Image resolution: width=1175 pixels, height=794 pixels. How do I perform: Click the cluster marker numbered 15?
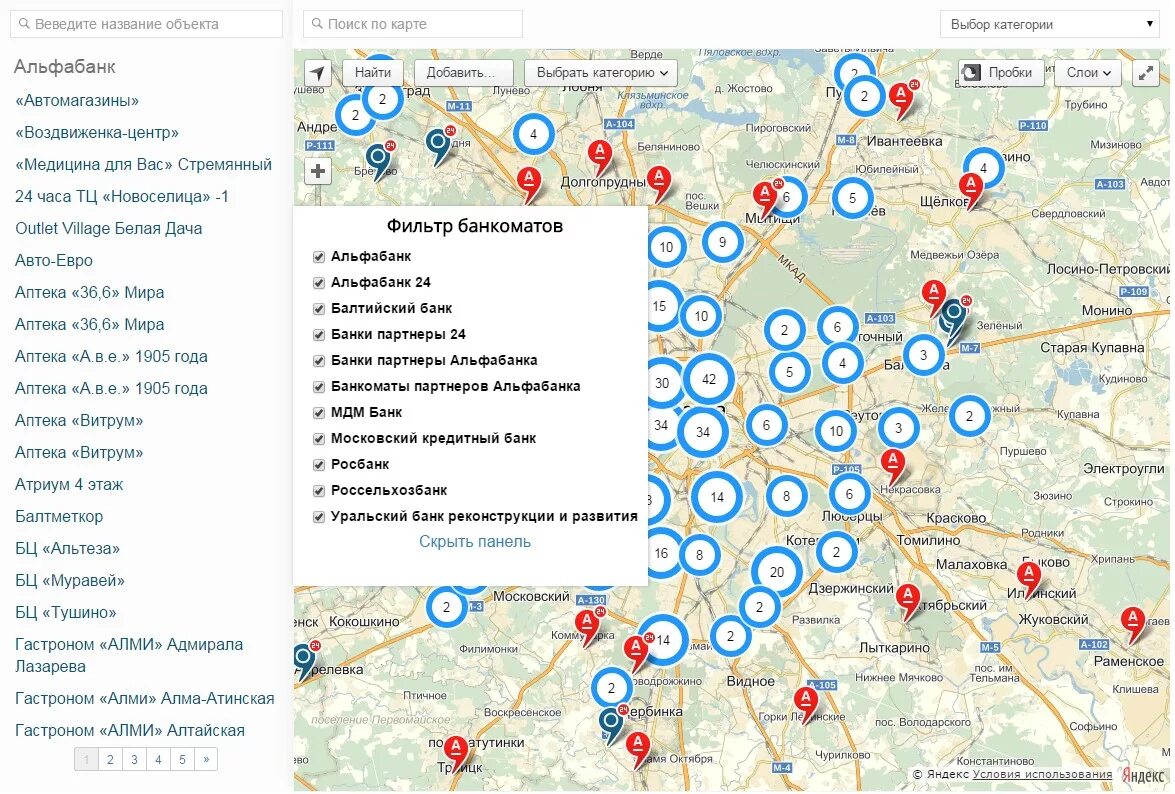click(659, 306)
